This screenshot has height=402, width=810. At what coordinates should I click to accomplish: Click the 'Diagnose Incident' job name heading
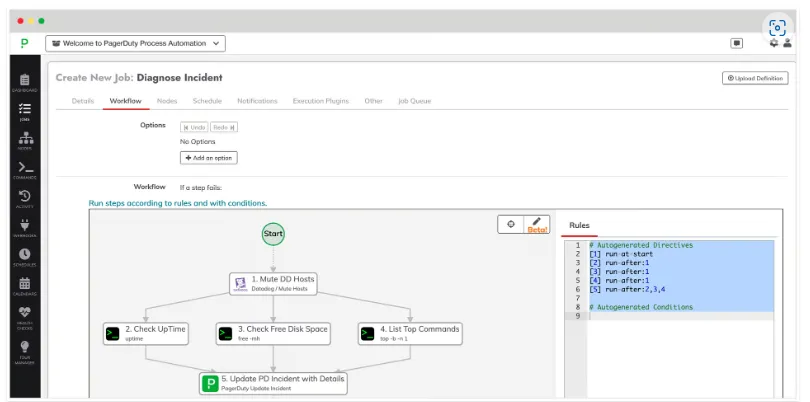click(179, 78)
